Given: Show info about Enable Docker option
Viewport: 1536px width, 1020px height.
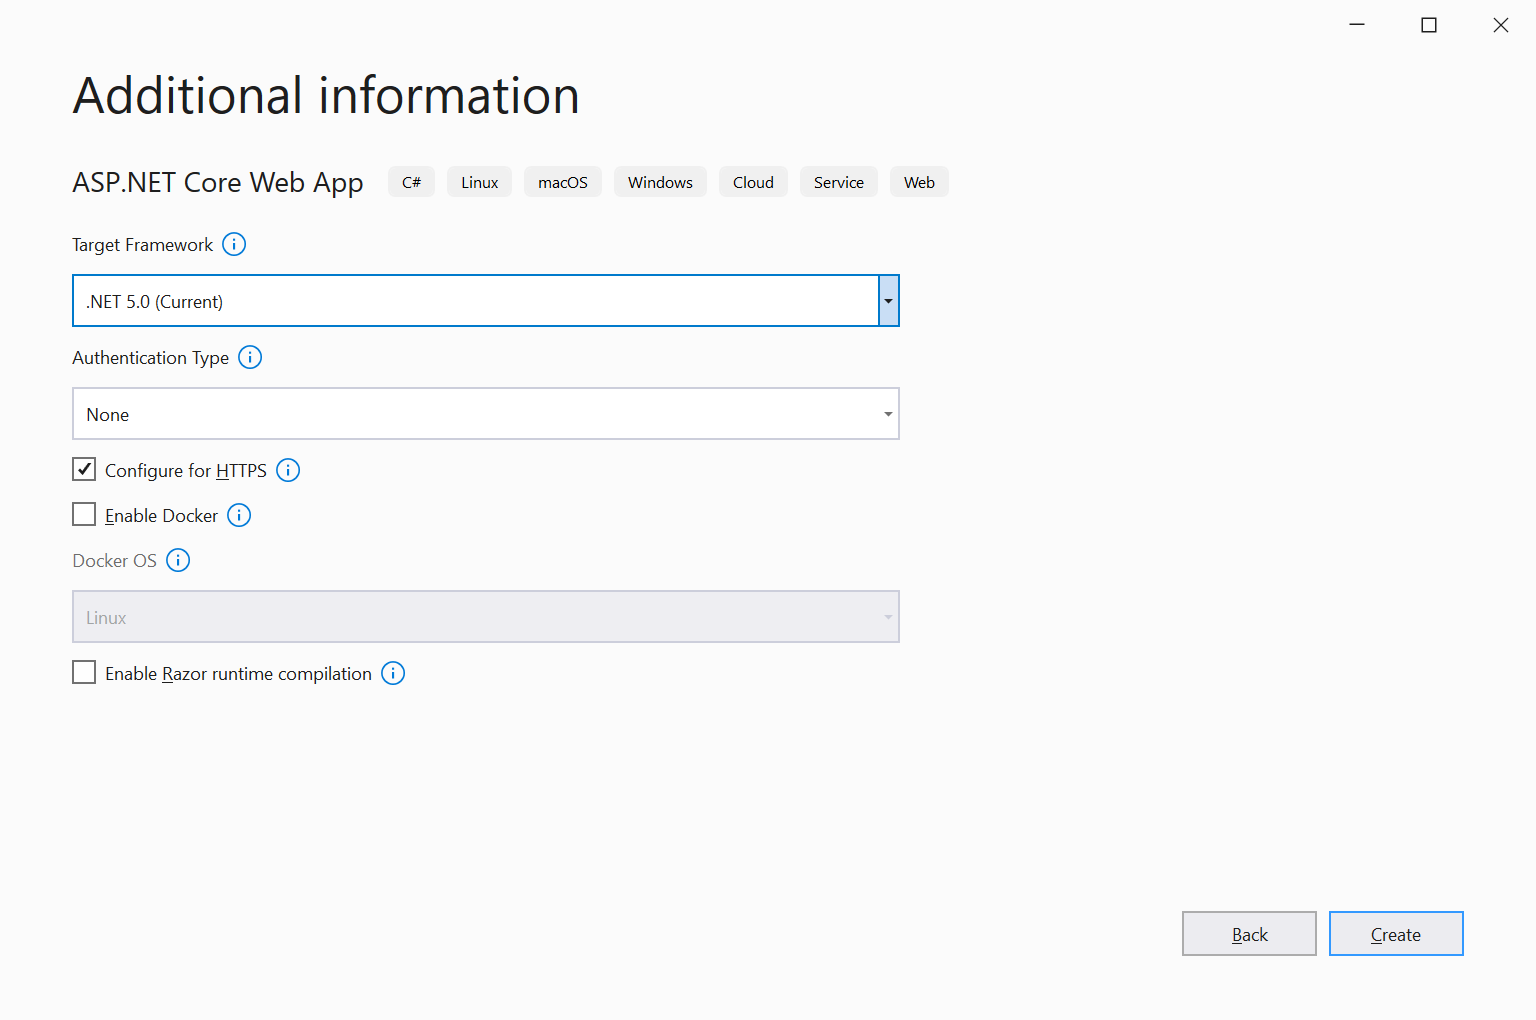Looking at the screenshot, I should (239, 515).
